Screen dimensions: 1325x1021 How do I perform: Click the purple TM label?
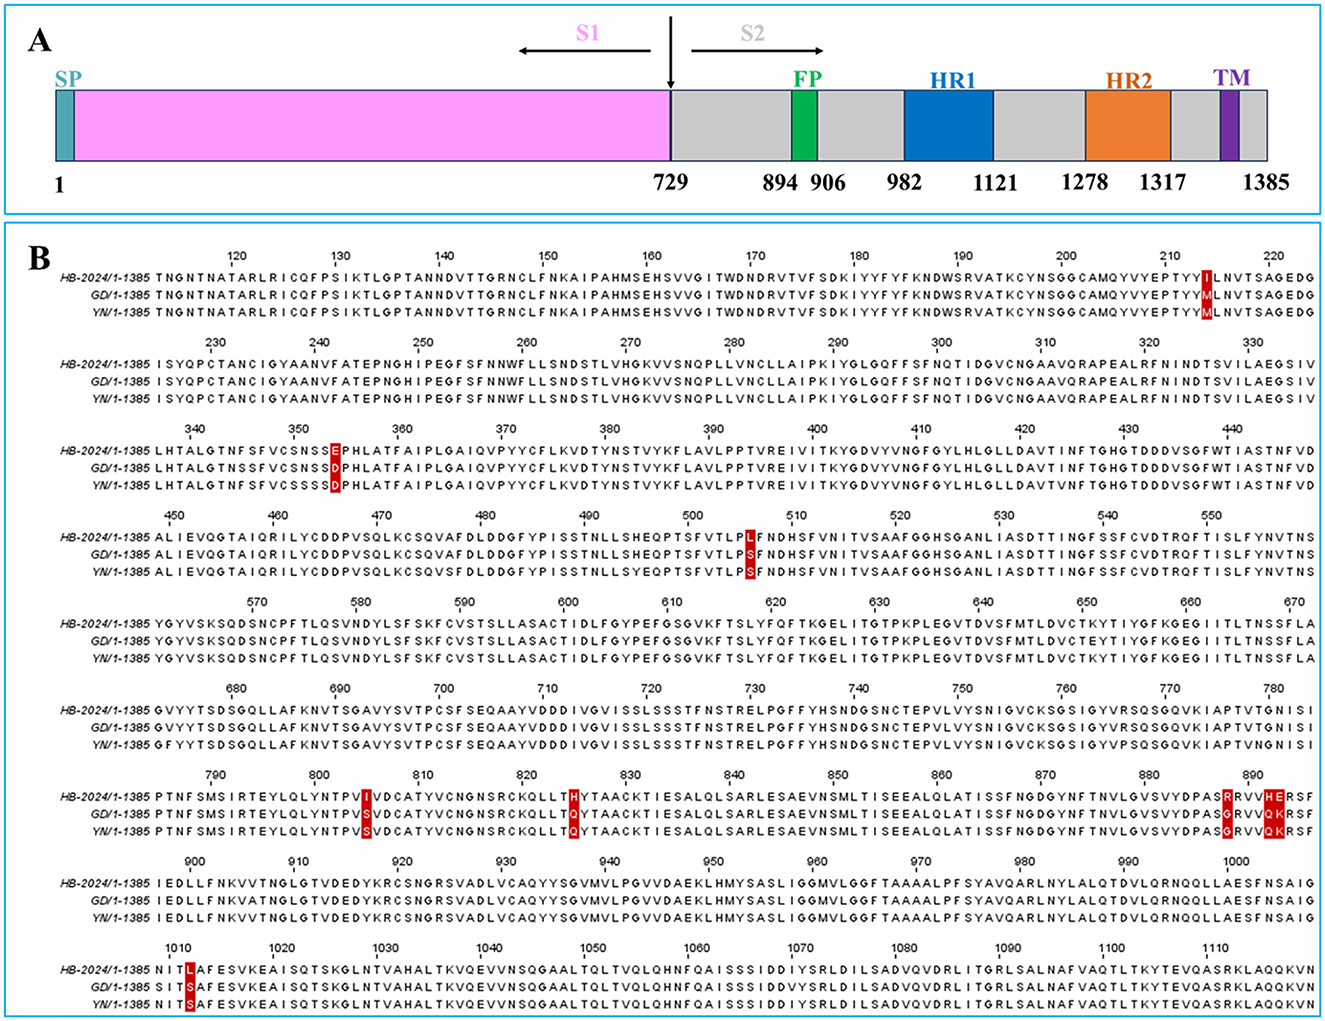point(1232,77)
